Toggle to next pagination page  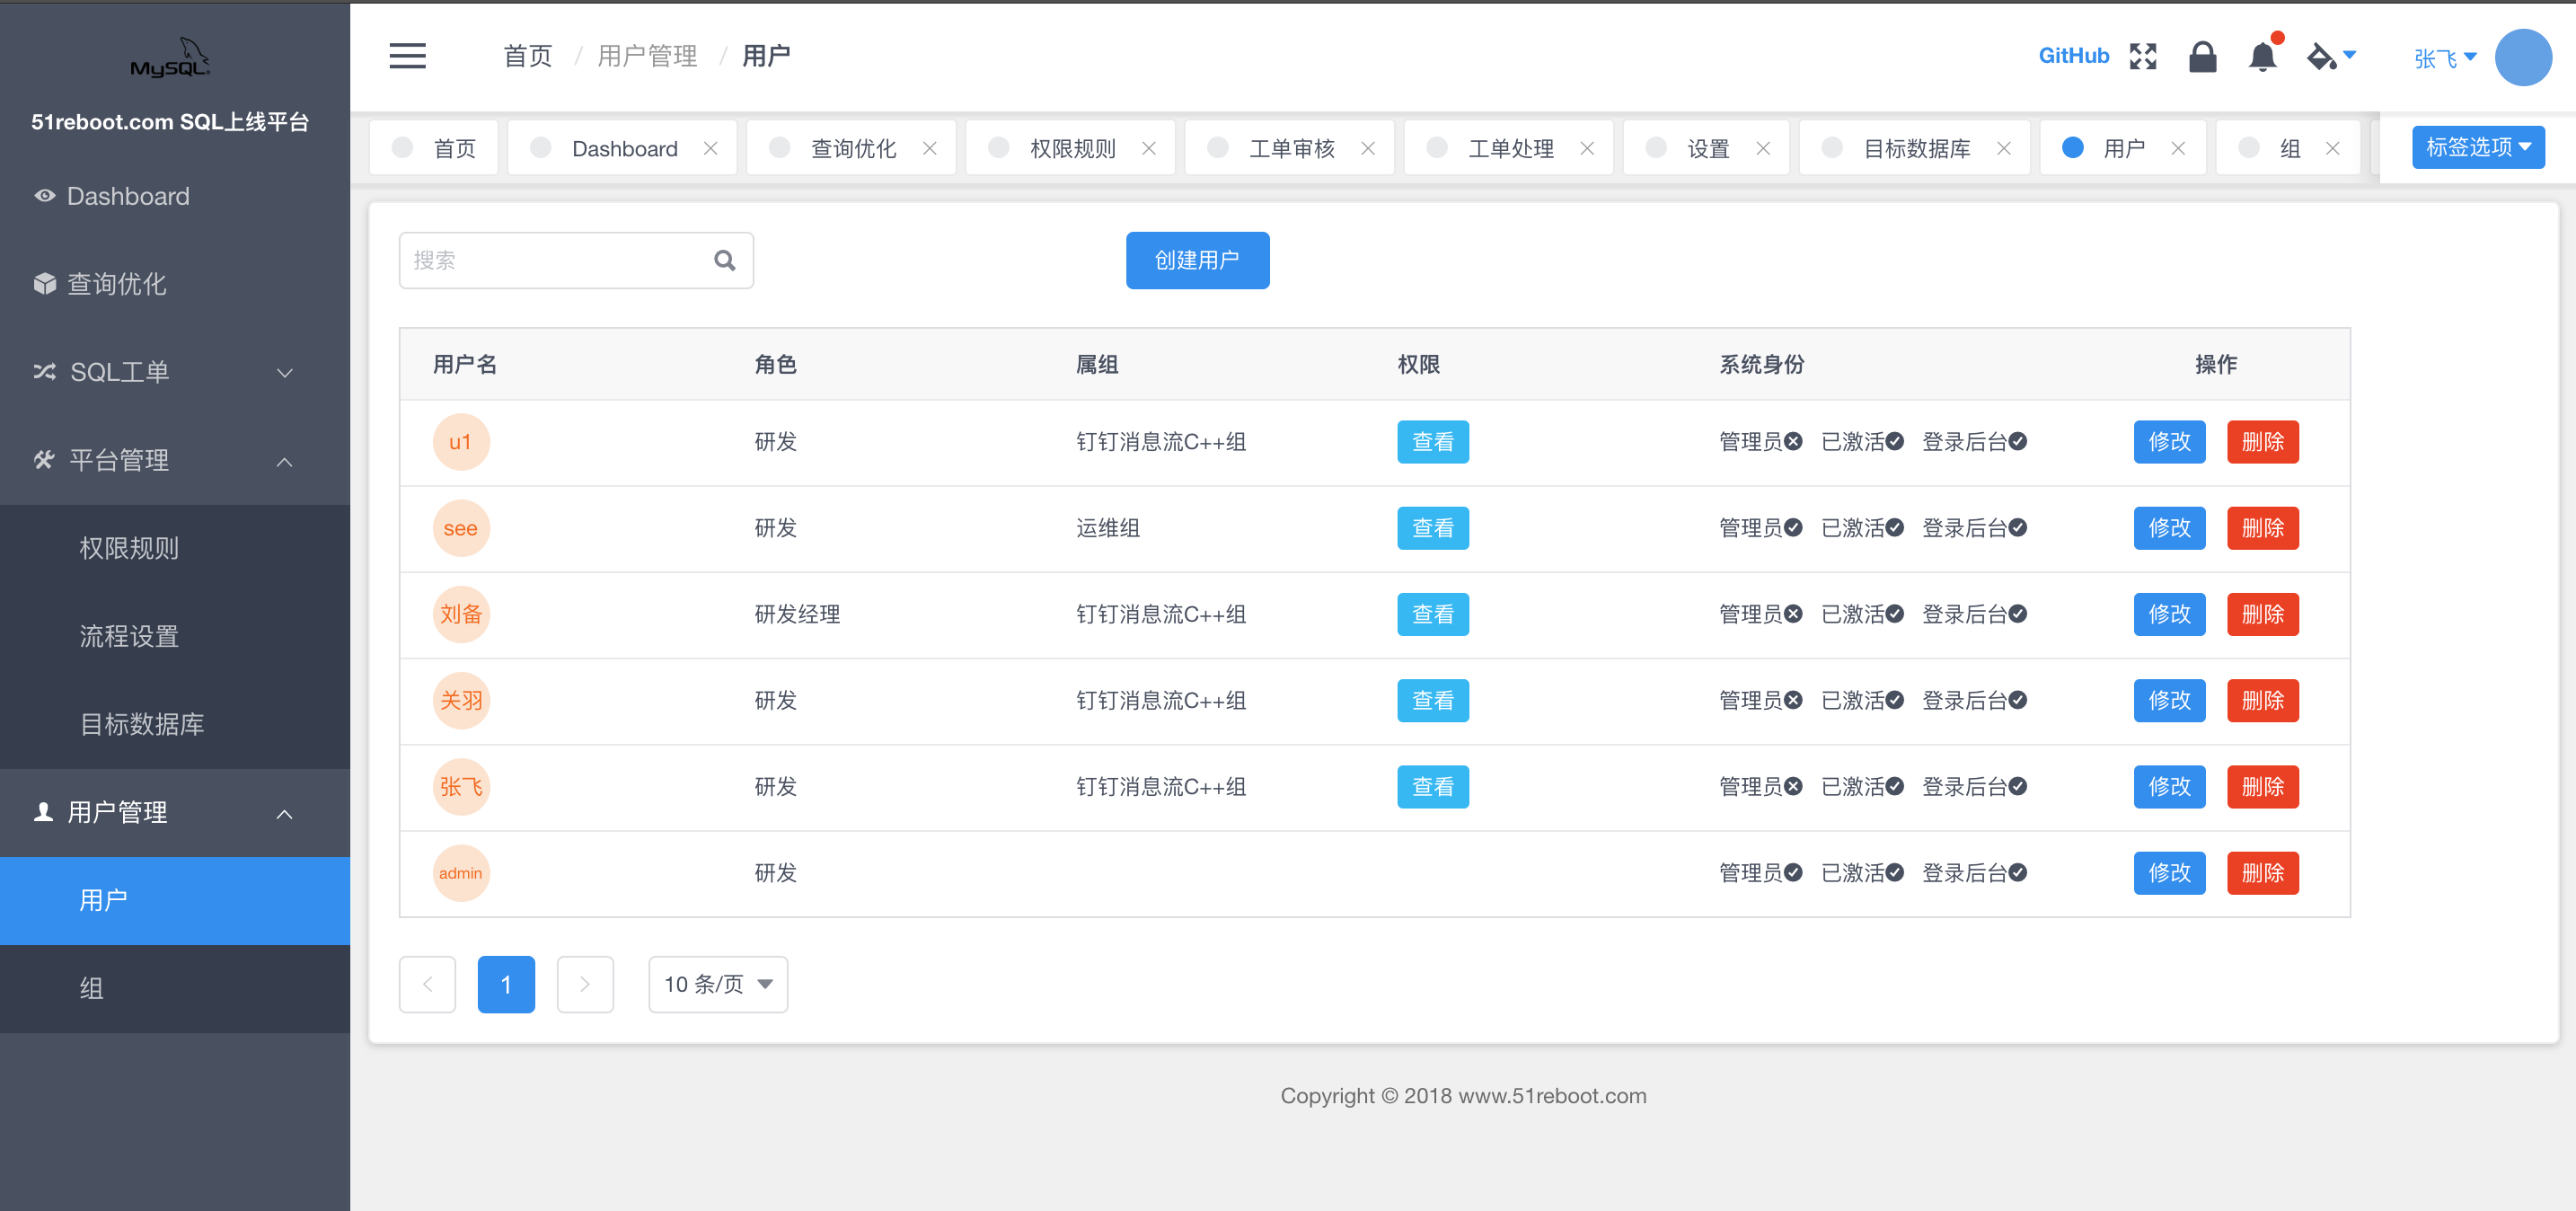pos(585,985)
